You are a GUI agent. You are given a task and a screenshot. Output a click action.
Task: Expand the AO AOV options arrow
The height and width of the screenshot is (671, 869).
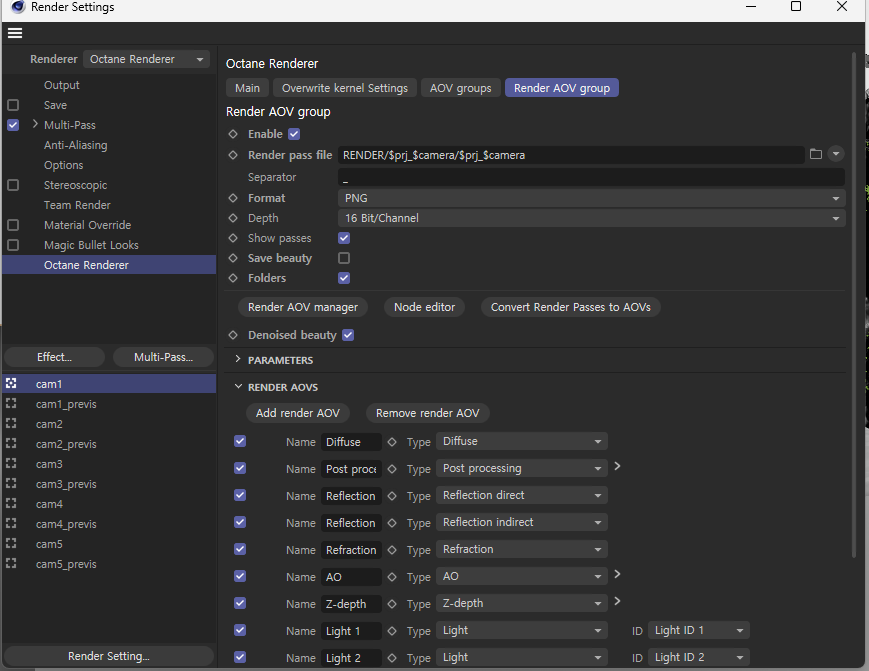617,574
